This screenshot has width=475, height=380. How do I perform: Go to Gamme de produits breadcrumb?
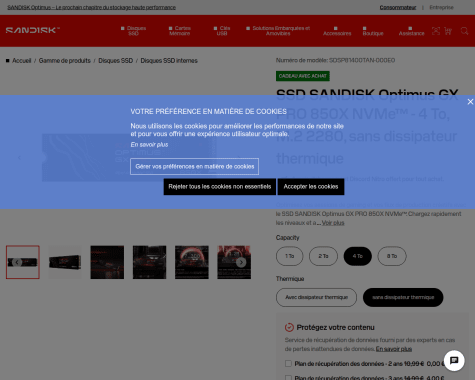tap(65, 61)
